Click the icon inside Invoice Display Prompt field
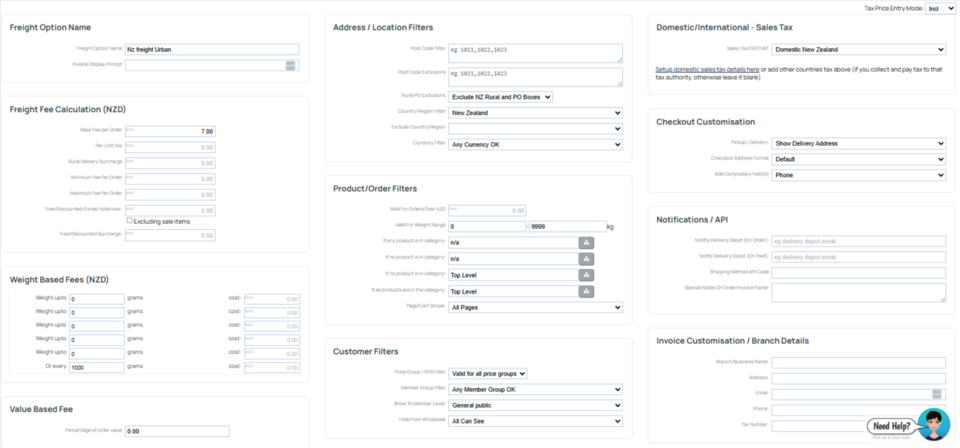The image size is (960, 448). (290, 65)
